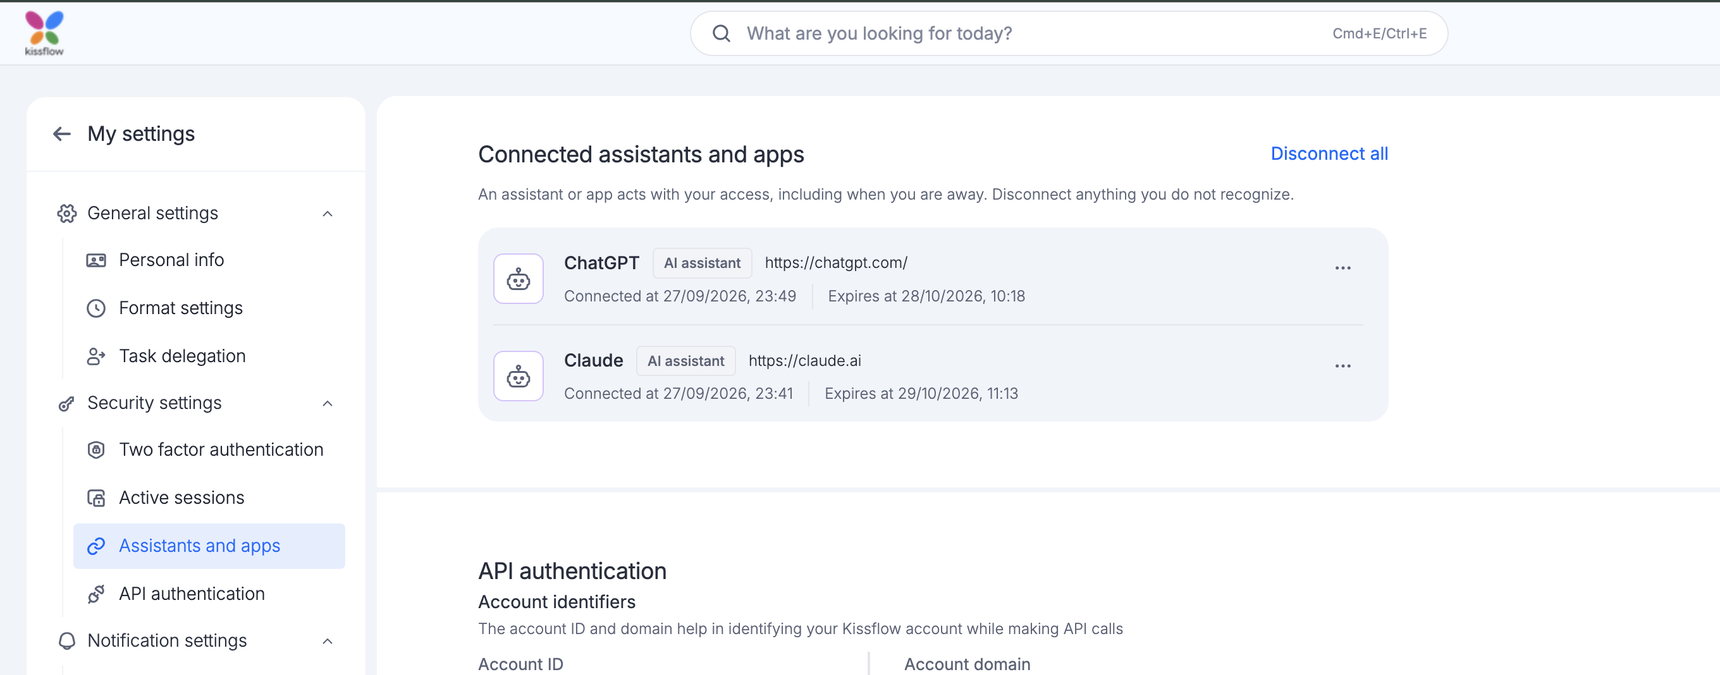
Task: Click the Claude AI assistant badge
Action: click(x=686, y=361)
